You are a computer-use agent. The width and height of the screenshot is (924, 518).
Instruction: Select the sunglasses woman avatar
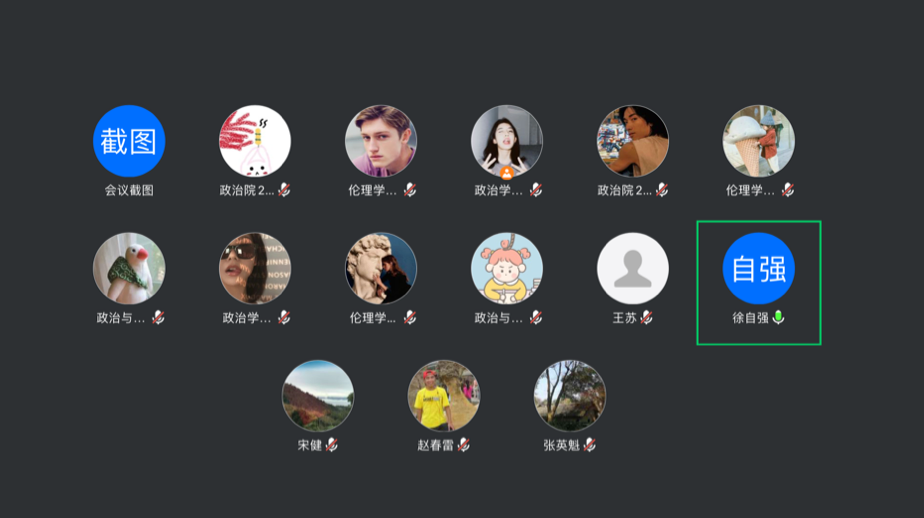[255, 268]
